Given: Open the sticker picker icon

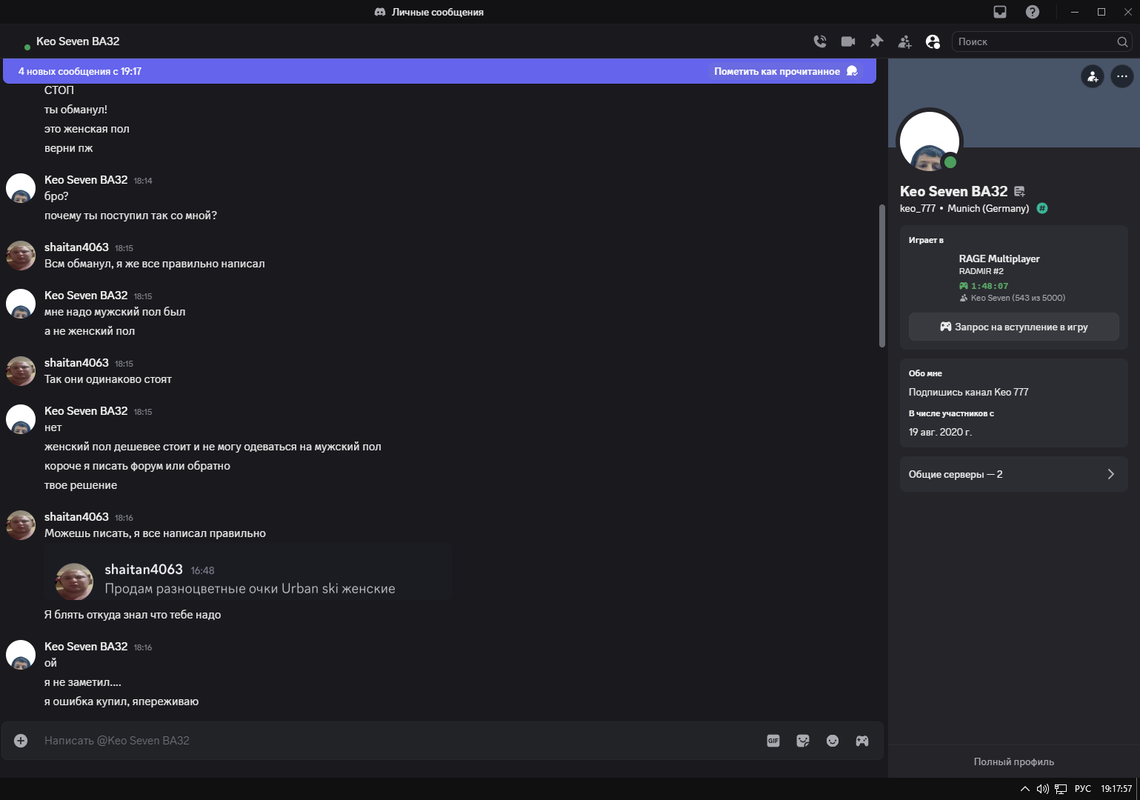Looking at the screenshot, I should point(803,740).
